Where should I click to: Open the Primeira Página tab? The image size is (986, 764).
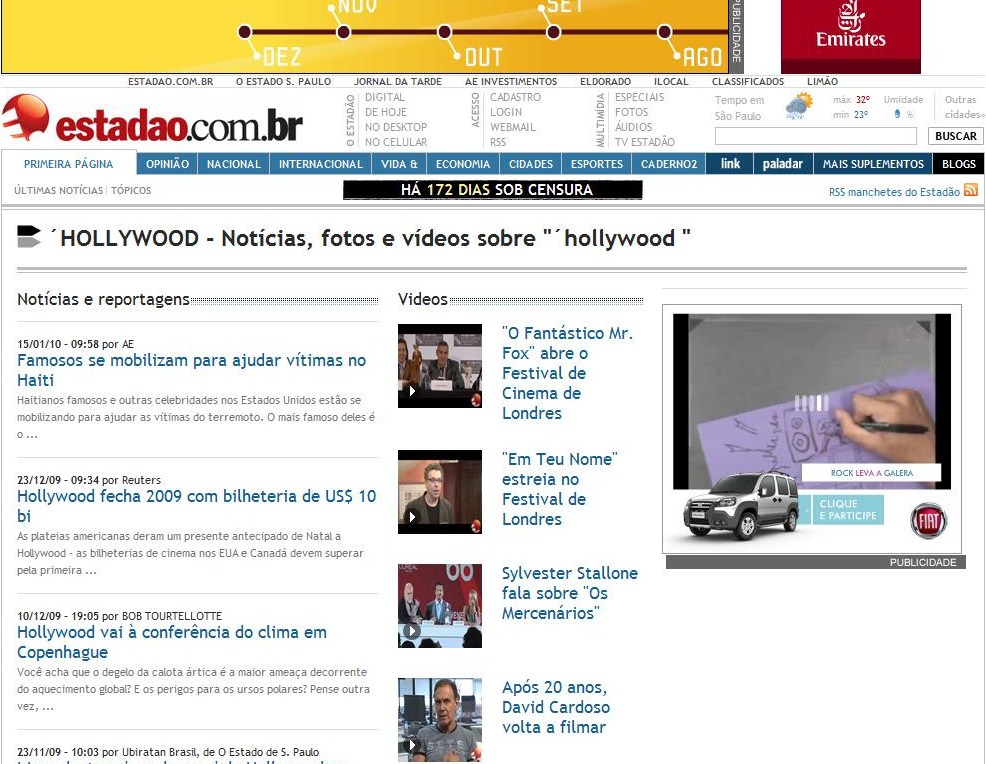tap(69, 164)
